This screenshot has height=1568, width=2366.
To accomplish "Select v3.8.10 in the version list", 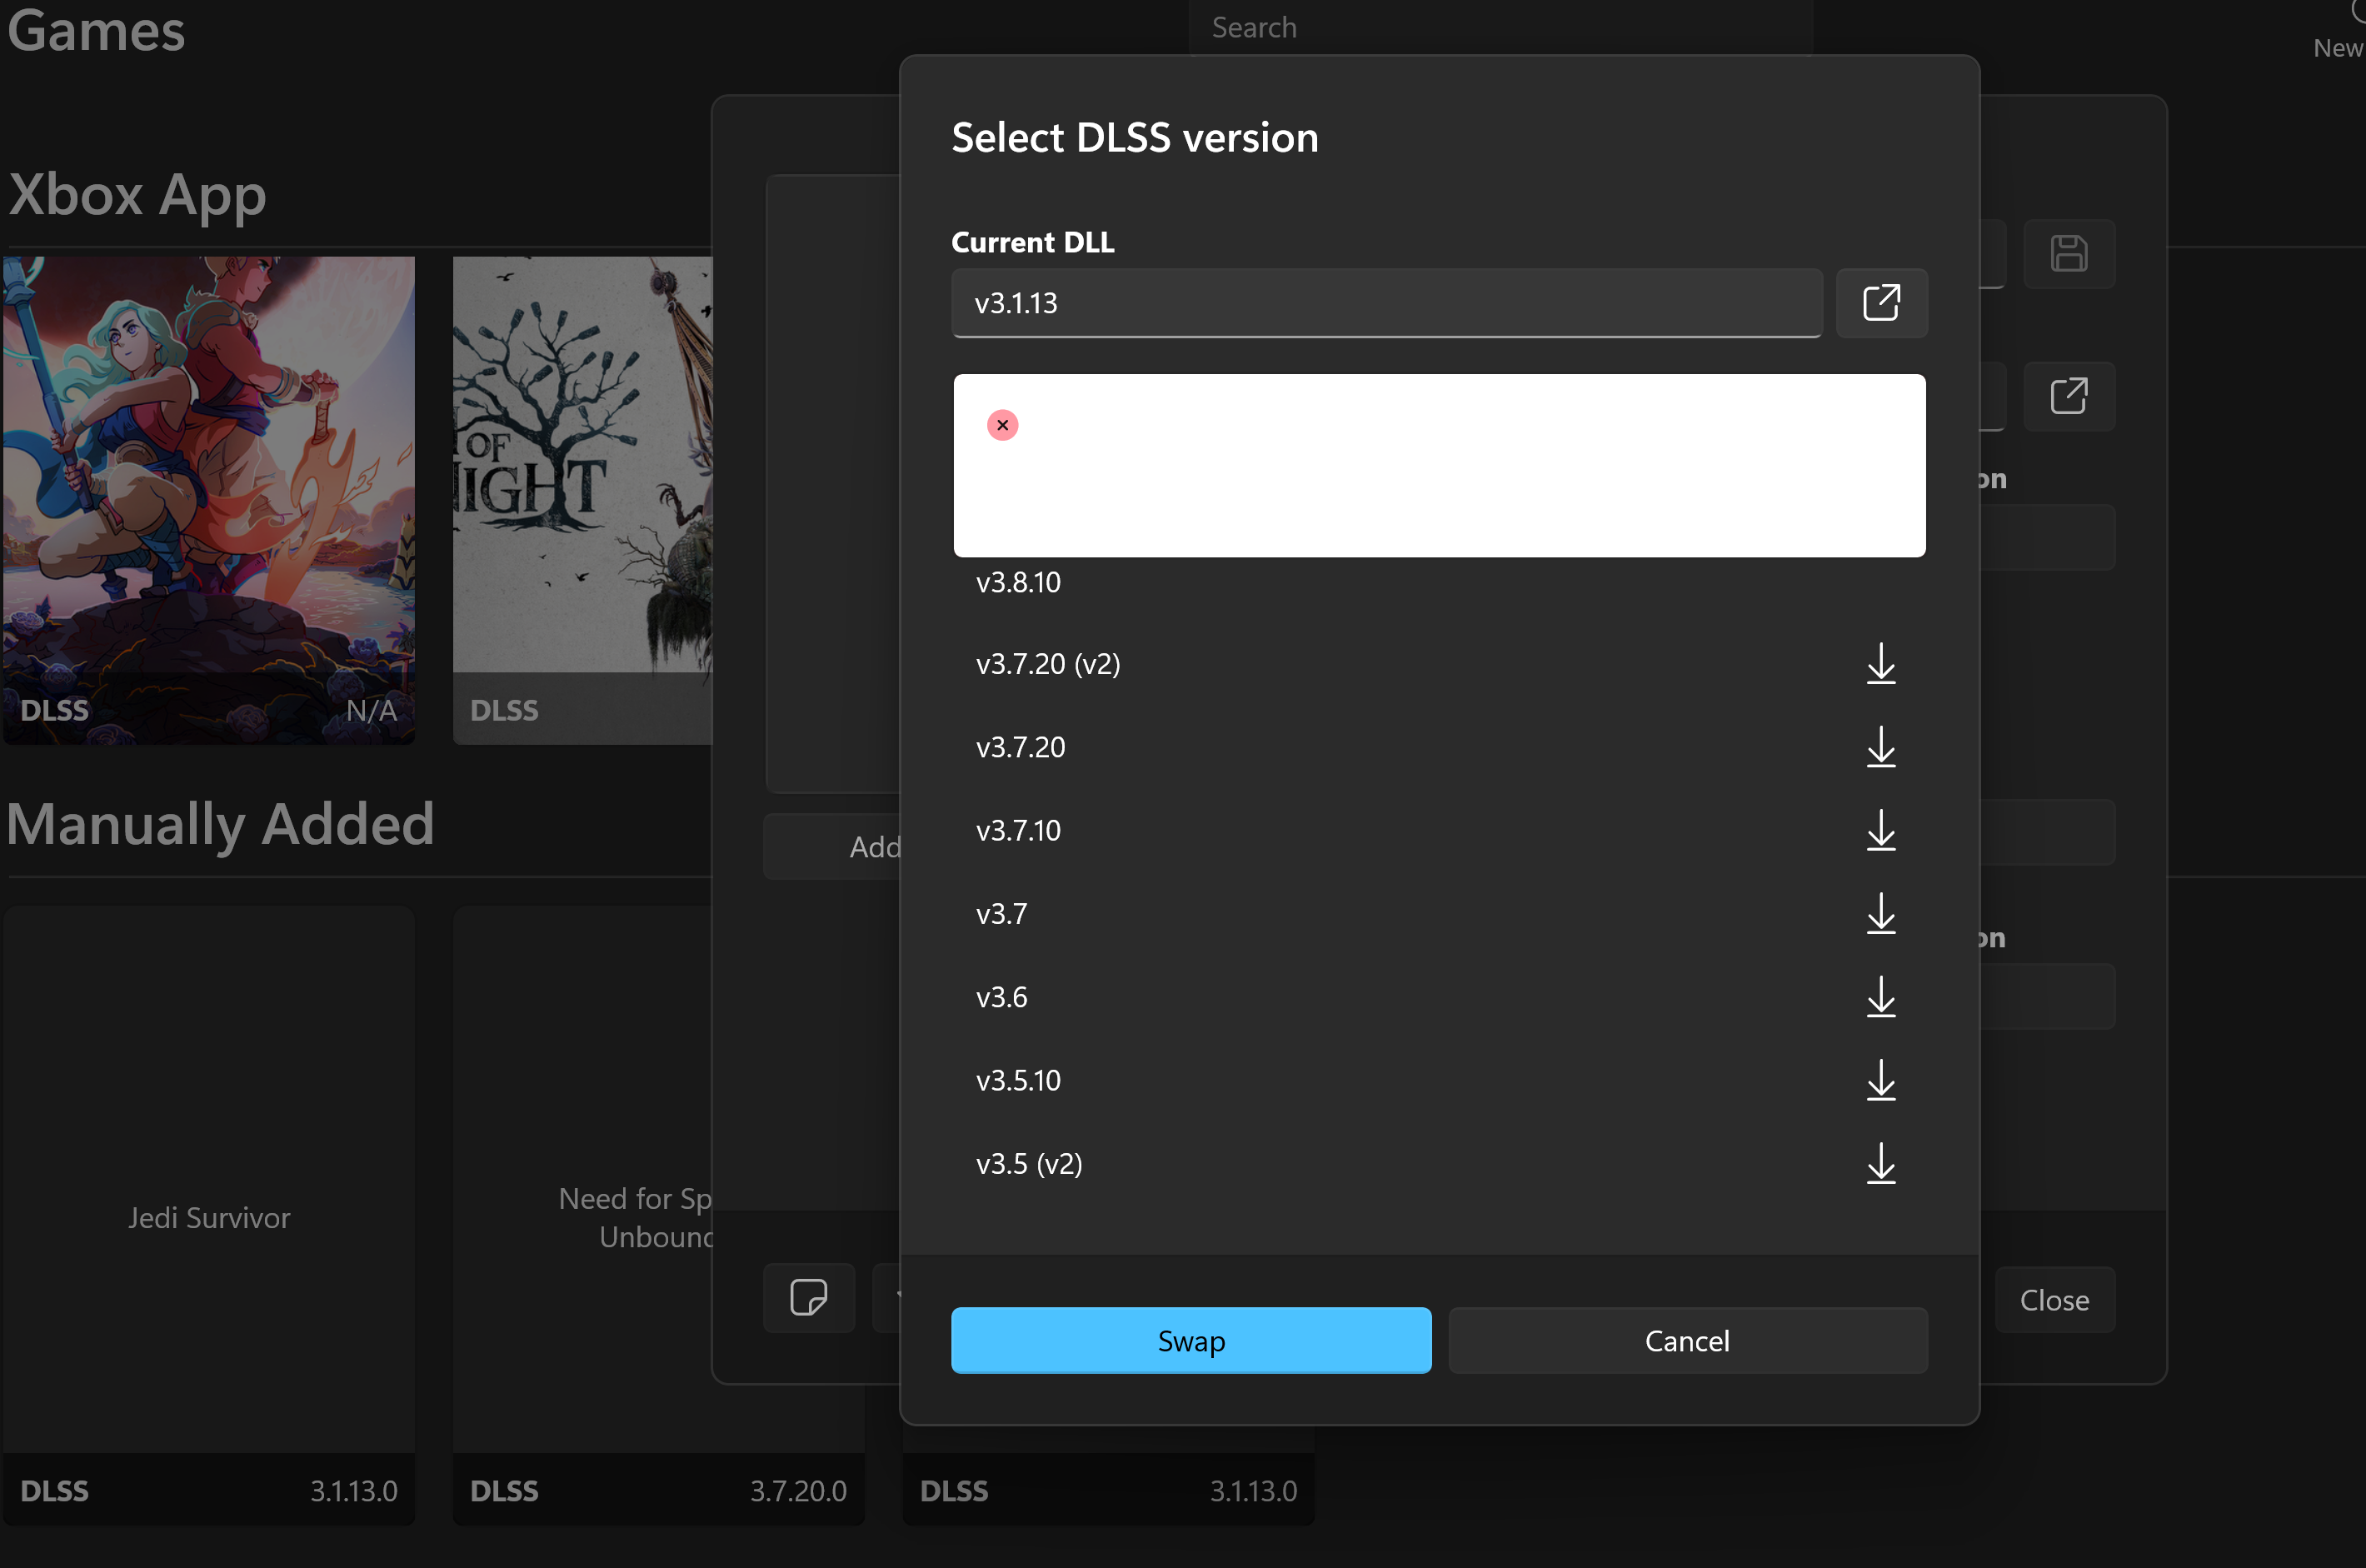I will [x=1018, y=583].
